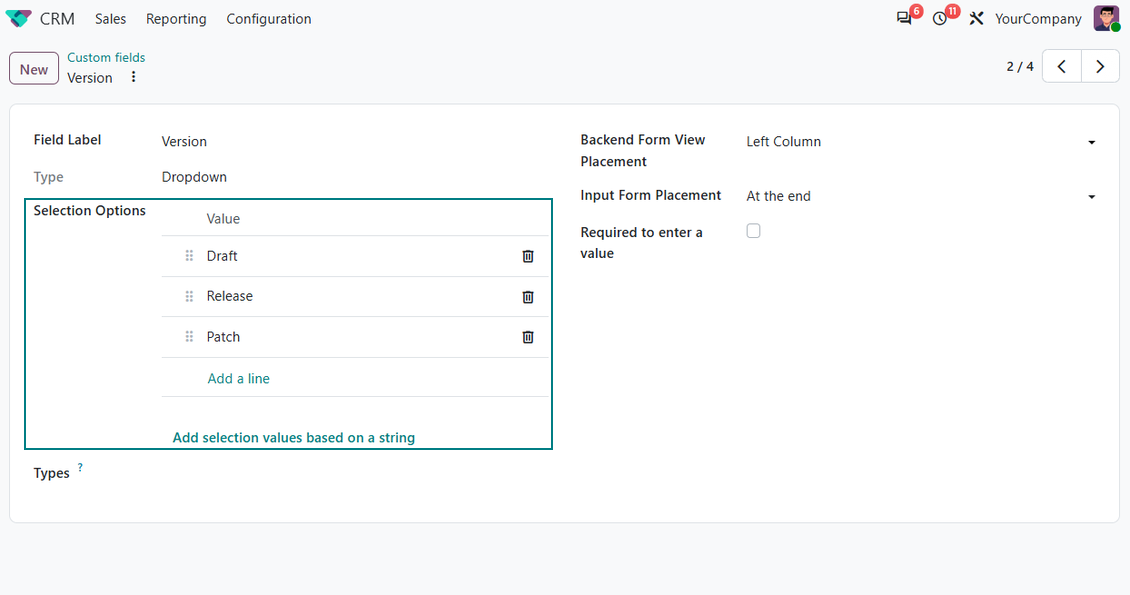Screen dimensions: 1130x595
Task: Delete the Draft selection option
Action: pos(528,256)
